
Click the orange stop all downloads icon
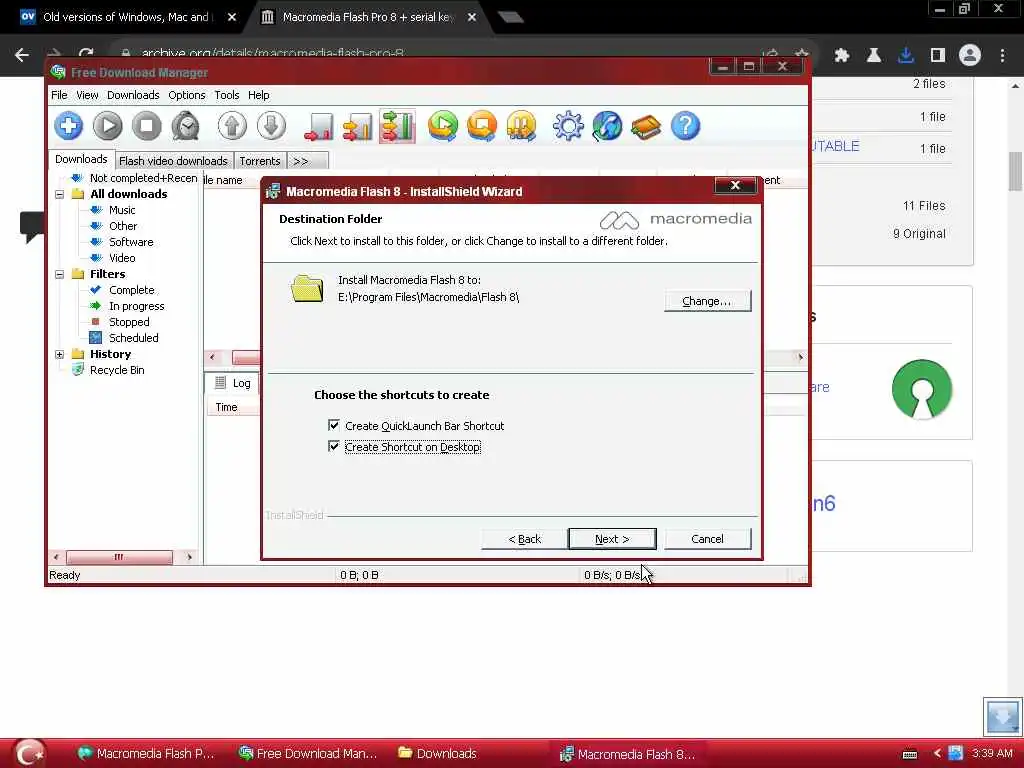tap(482, 125)
